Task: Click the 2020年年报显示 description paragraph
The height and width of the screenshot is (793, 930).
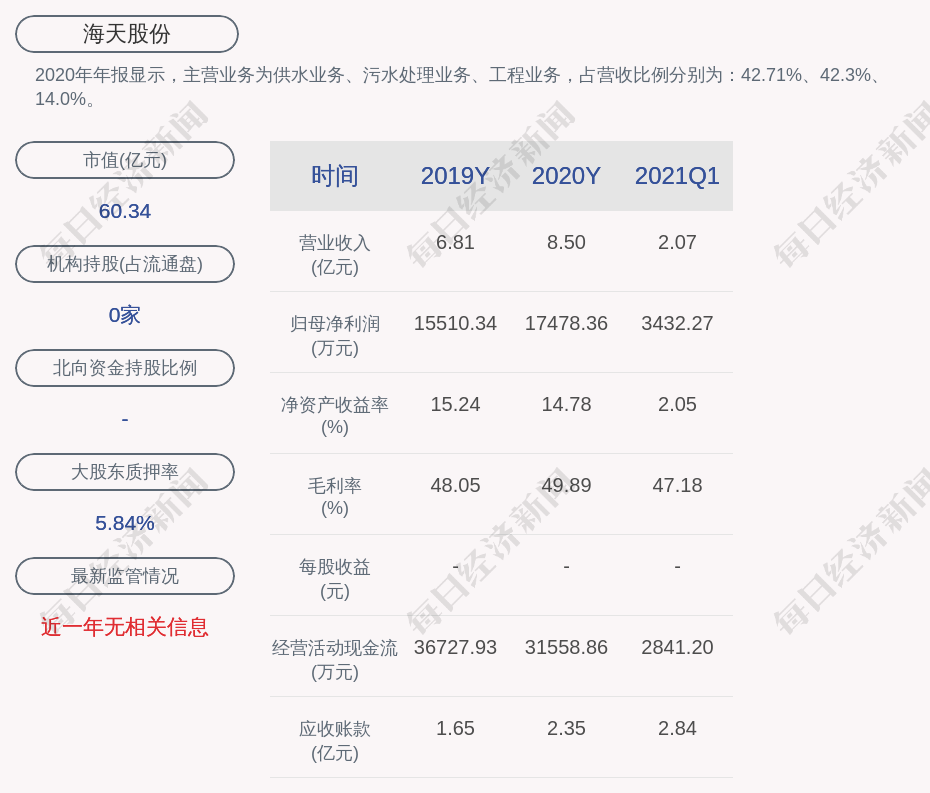Action: (x=460, y=87)
